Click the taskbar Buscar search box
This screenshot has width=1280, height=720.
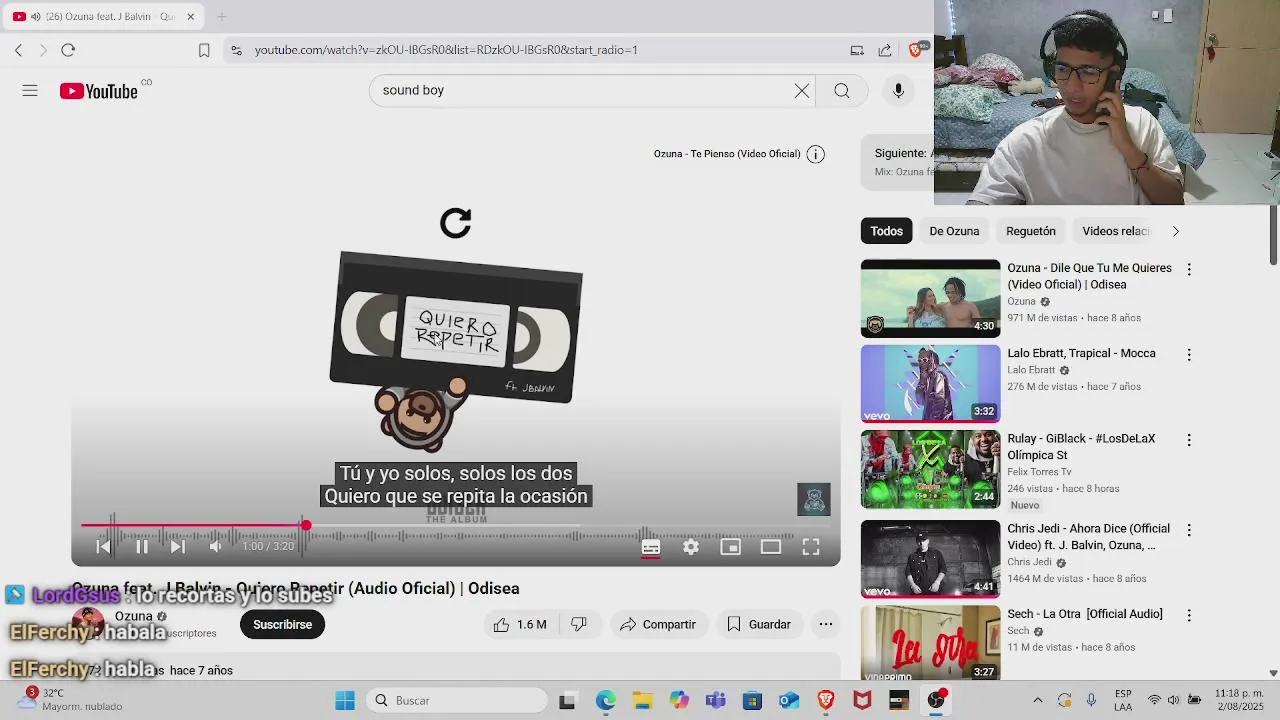click(x=456, y=701)
